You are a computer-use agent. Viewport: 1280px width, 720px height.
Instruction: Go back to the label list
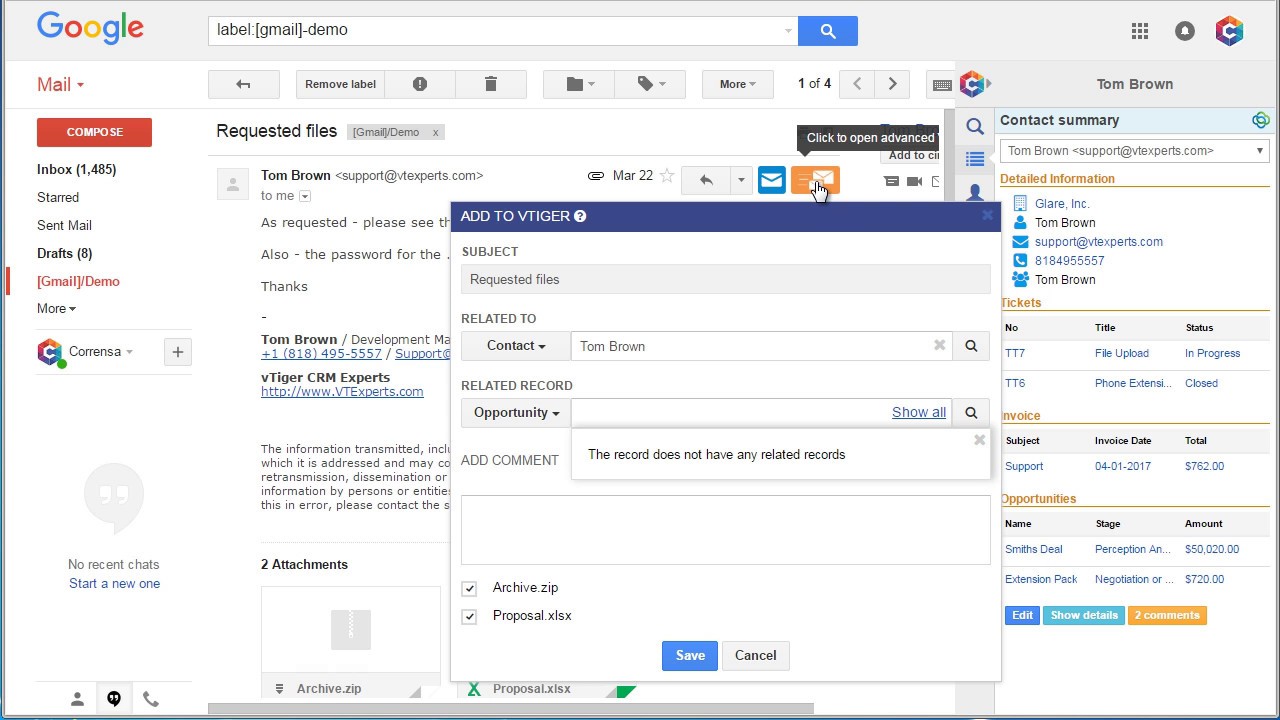point(243,84)
